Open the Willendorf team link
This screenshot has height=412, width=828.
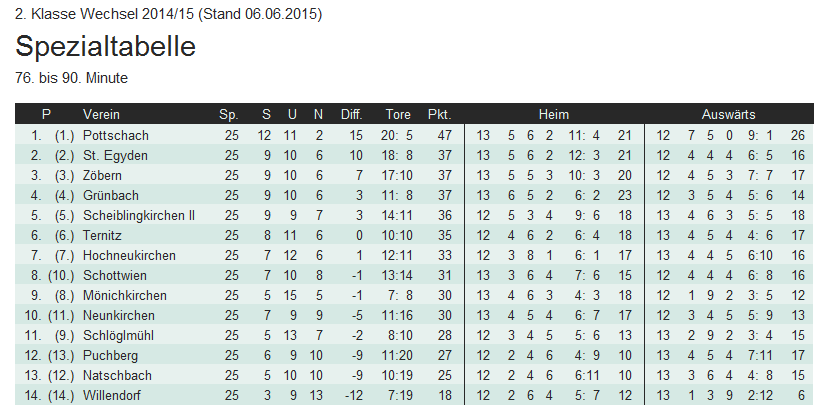[114, 395]
